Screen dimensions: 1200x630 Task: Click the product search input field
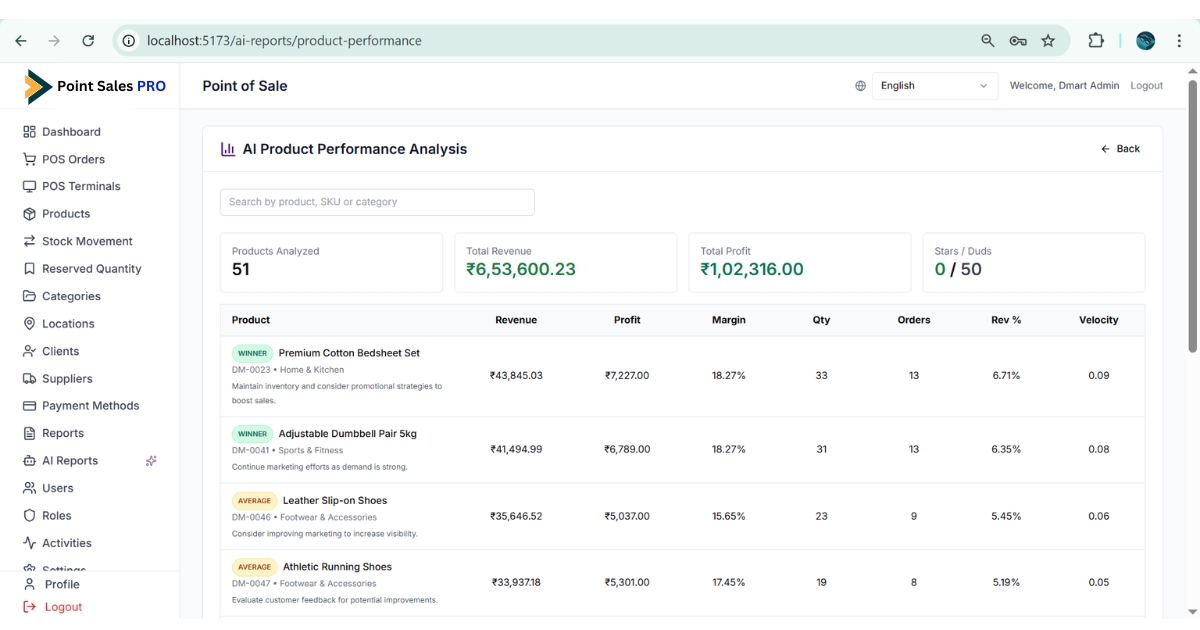[377, 202]
